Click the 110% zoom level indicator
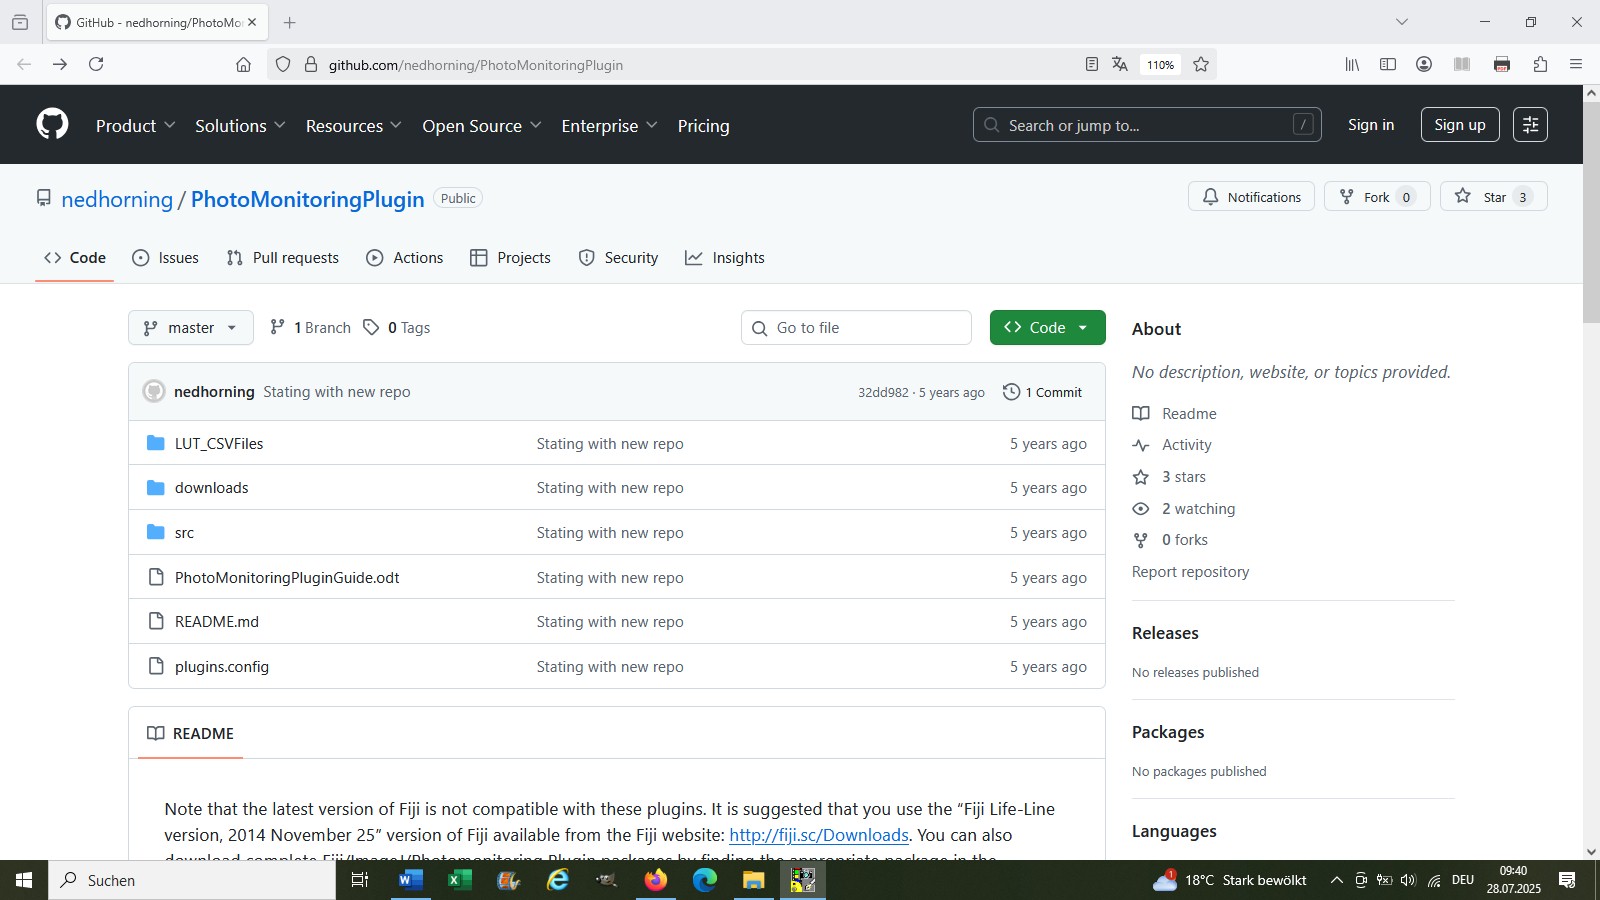Screen dimensions: 1600x900 [1160, 64]
